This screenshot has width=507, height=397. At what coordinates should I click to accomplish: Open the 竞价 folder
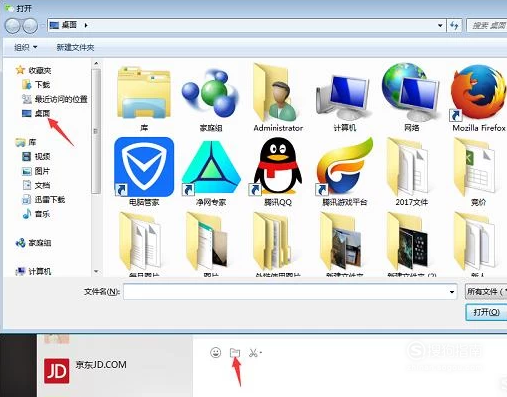click(x=475, y=167)
